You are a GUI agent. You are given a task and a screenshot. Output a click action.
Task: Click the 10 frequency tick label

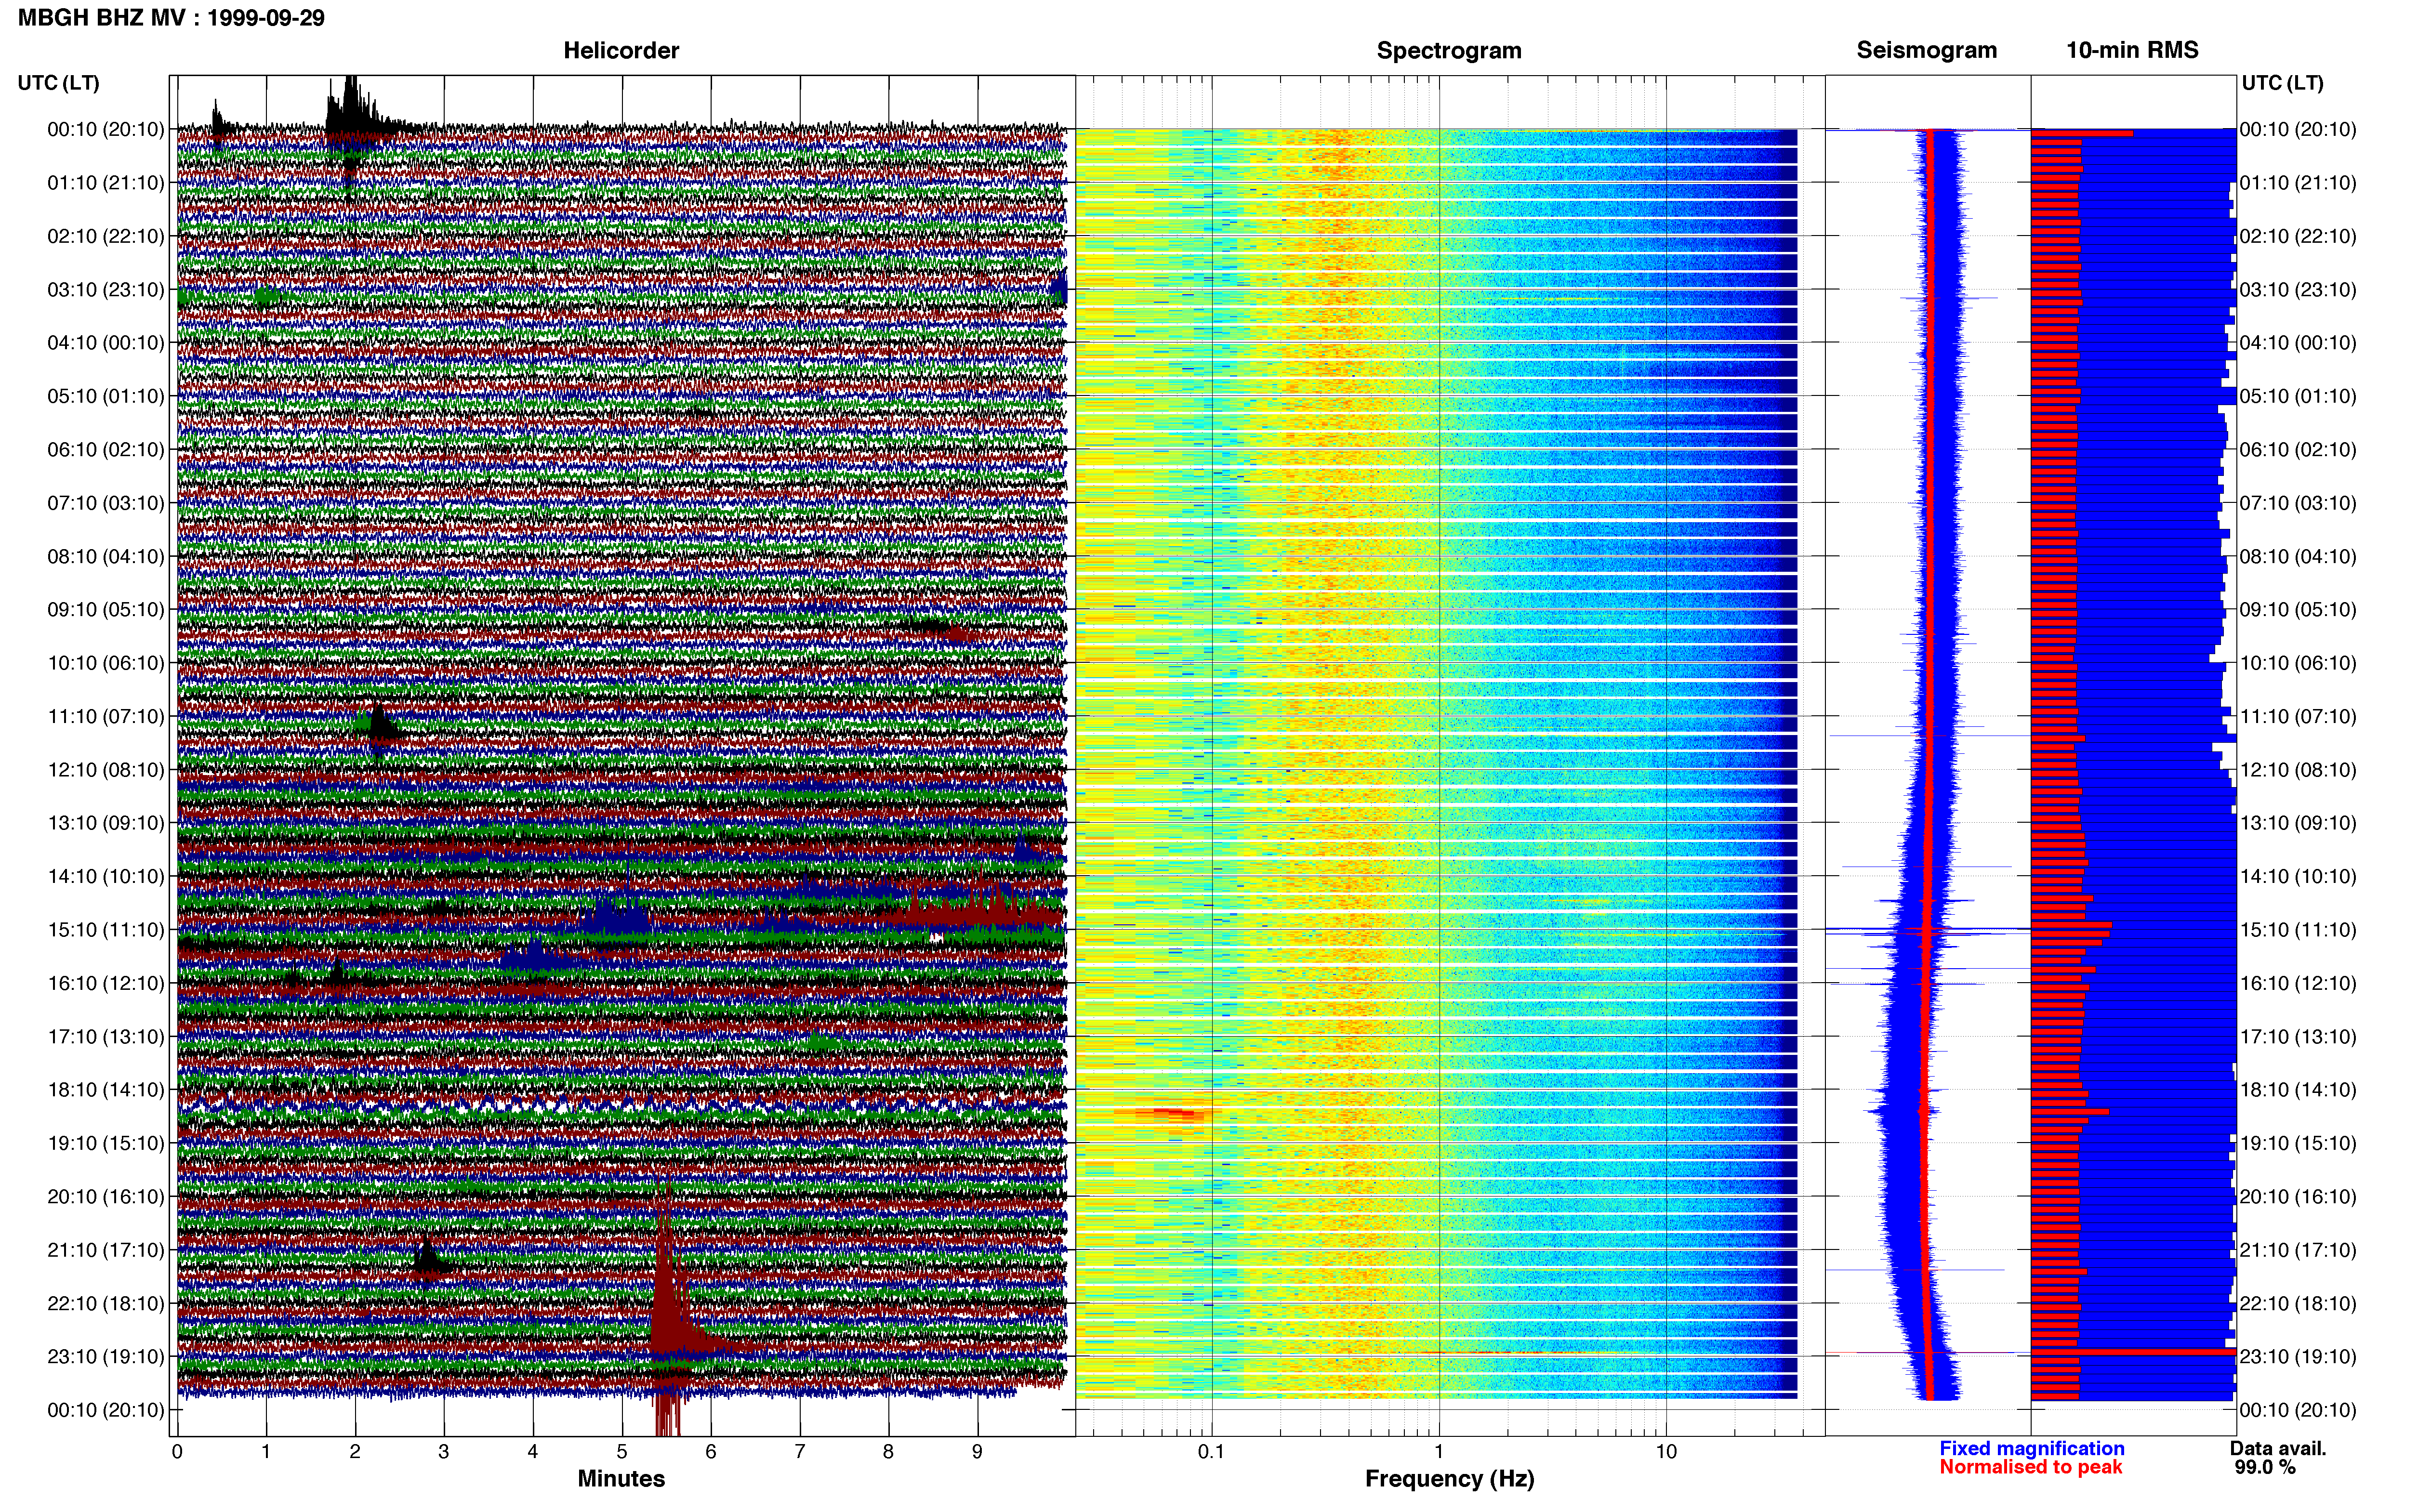click(x=1666, y=1451)
